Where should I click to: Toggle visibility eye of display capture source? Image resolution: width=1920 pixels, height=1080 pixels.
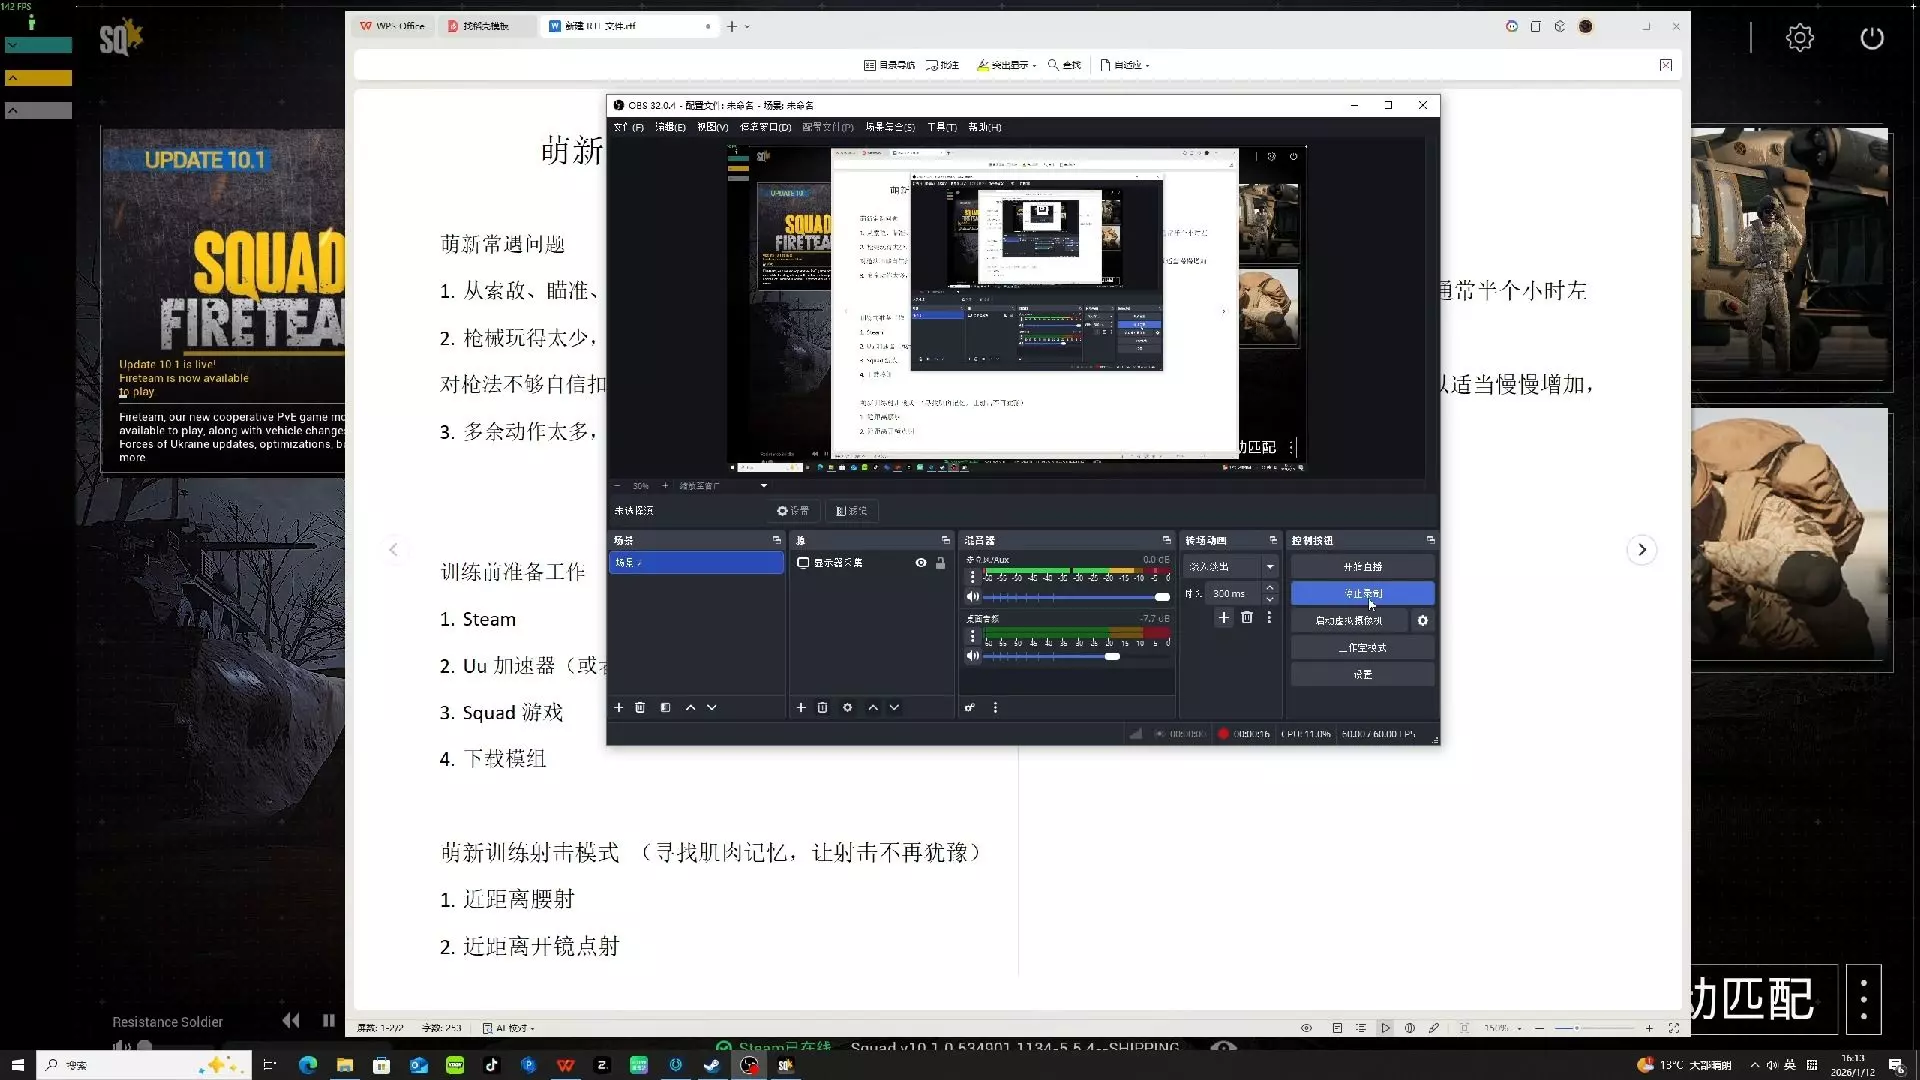[920, 563]
